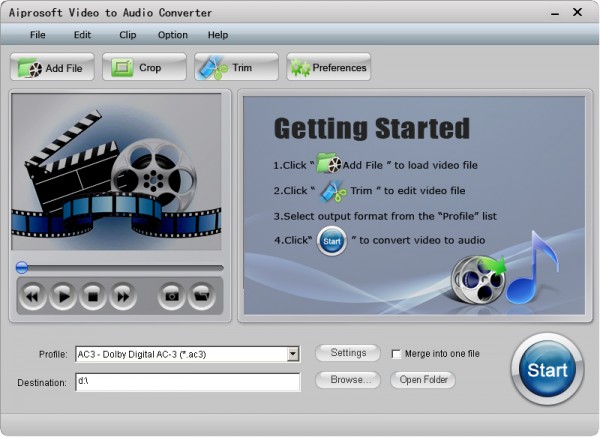Click the Open Folder button
Viewport: 600px width, 437px height.
pos(423,380)
